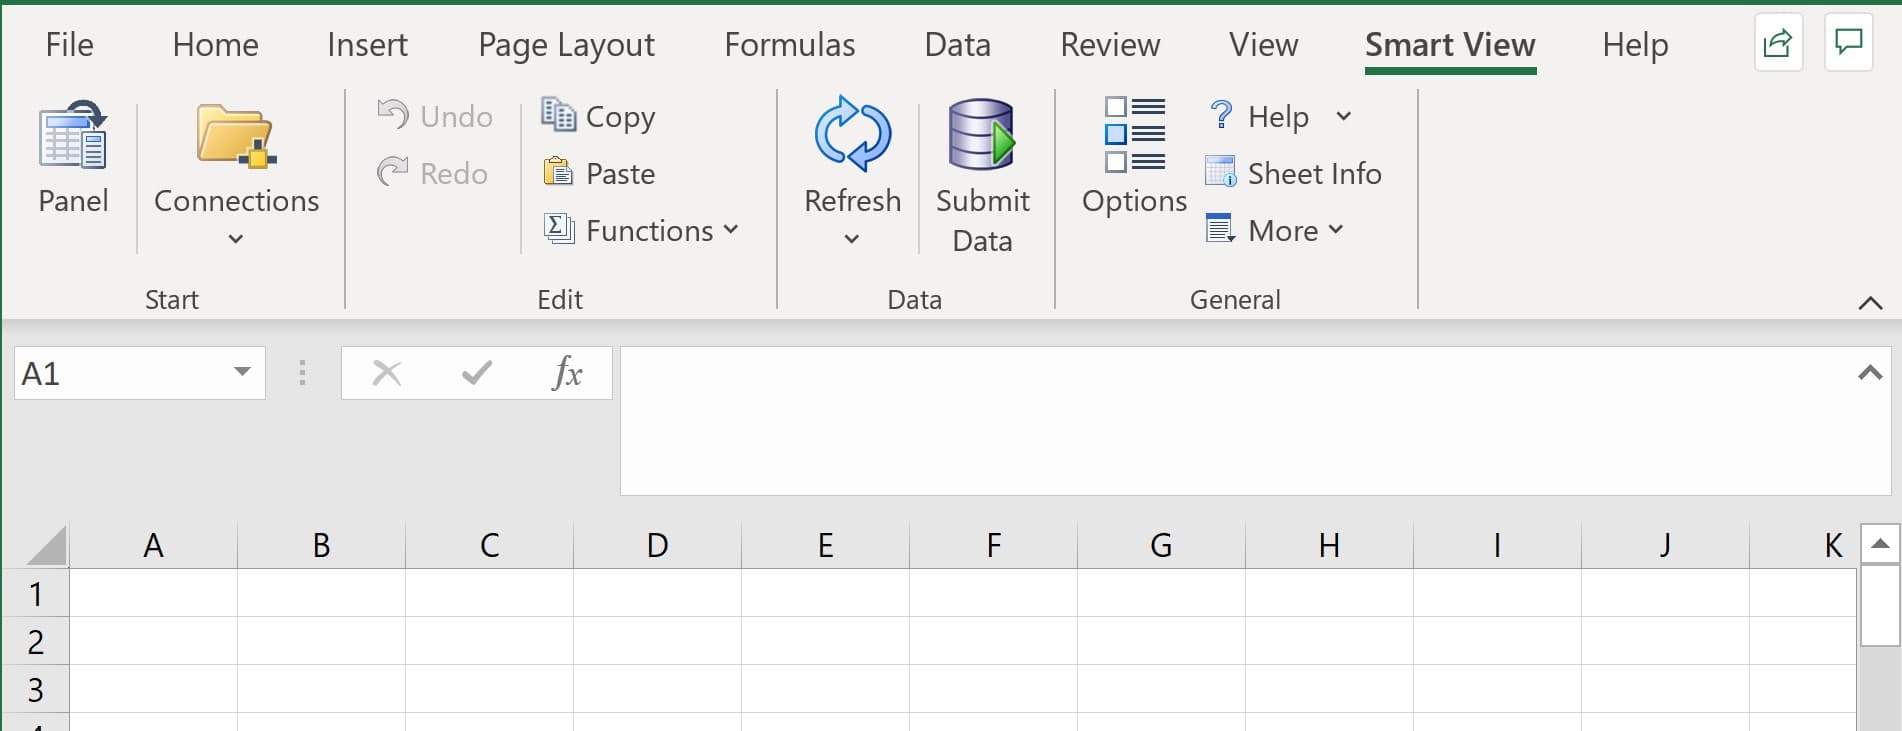Viewport: 1902px width, 731px height.
Task: Select column H header
Action: (x=1329, y=545)
